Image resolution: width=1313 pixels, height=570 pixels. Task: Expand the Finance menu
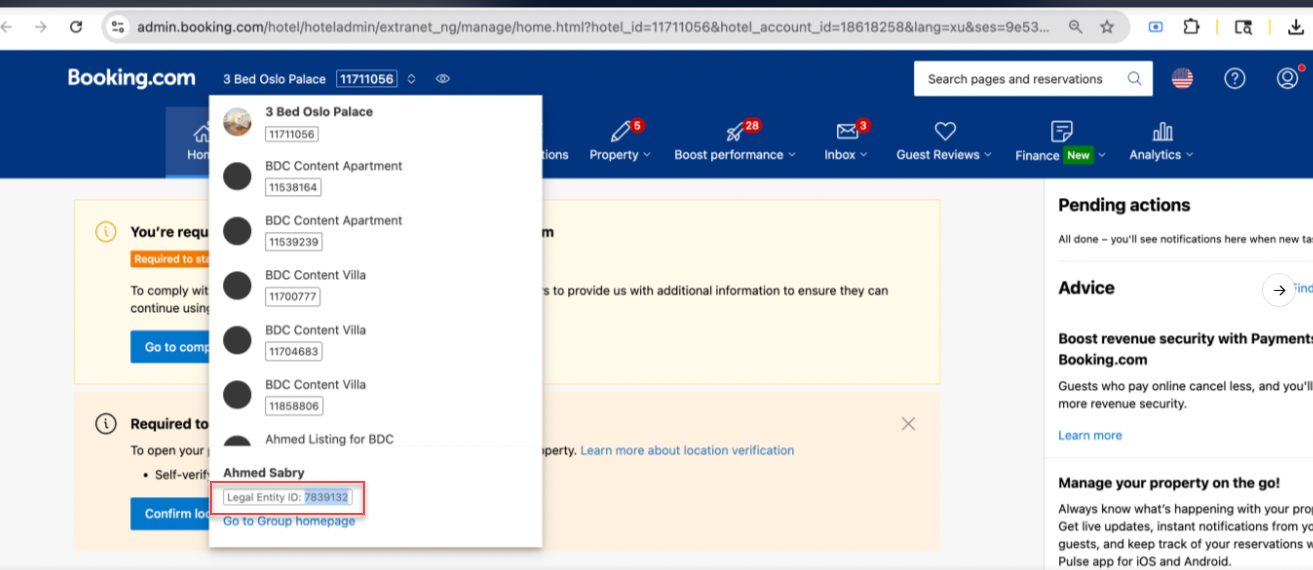tap(1061, 155)
